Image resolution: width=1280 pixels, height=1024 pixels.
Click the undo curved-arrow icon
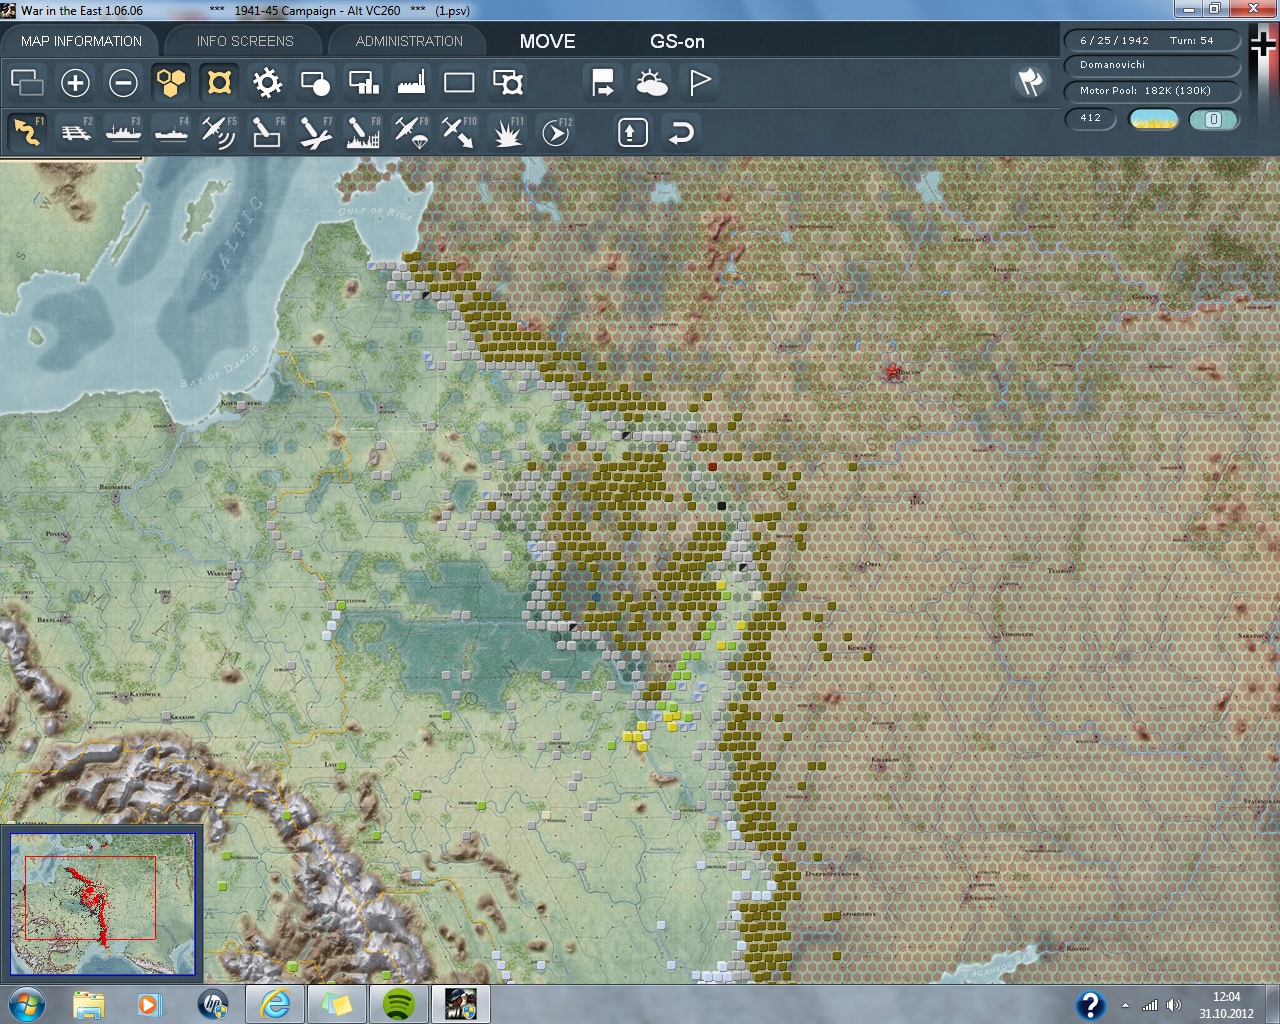(x=681, y=132)
